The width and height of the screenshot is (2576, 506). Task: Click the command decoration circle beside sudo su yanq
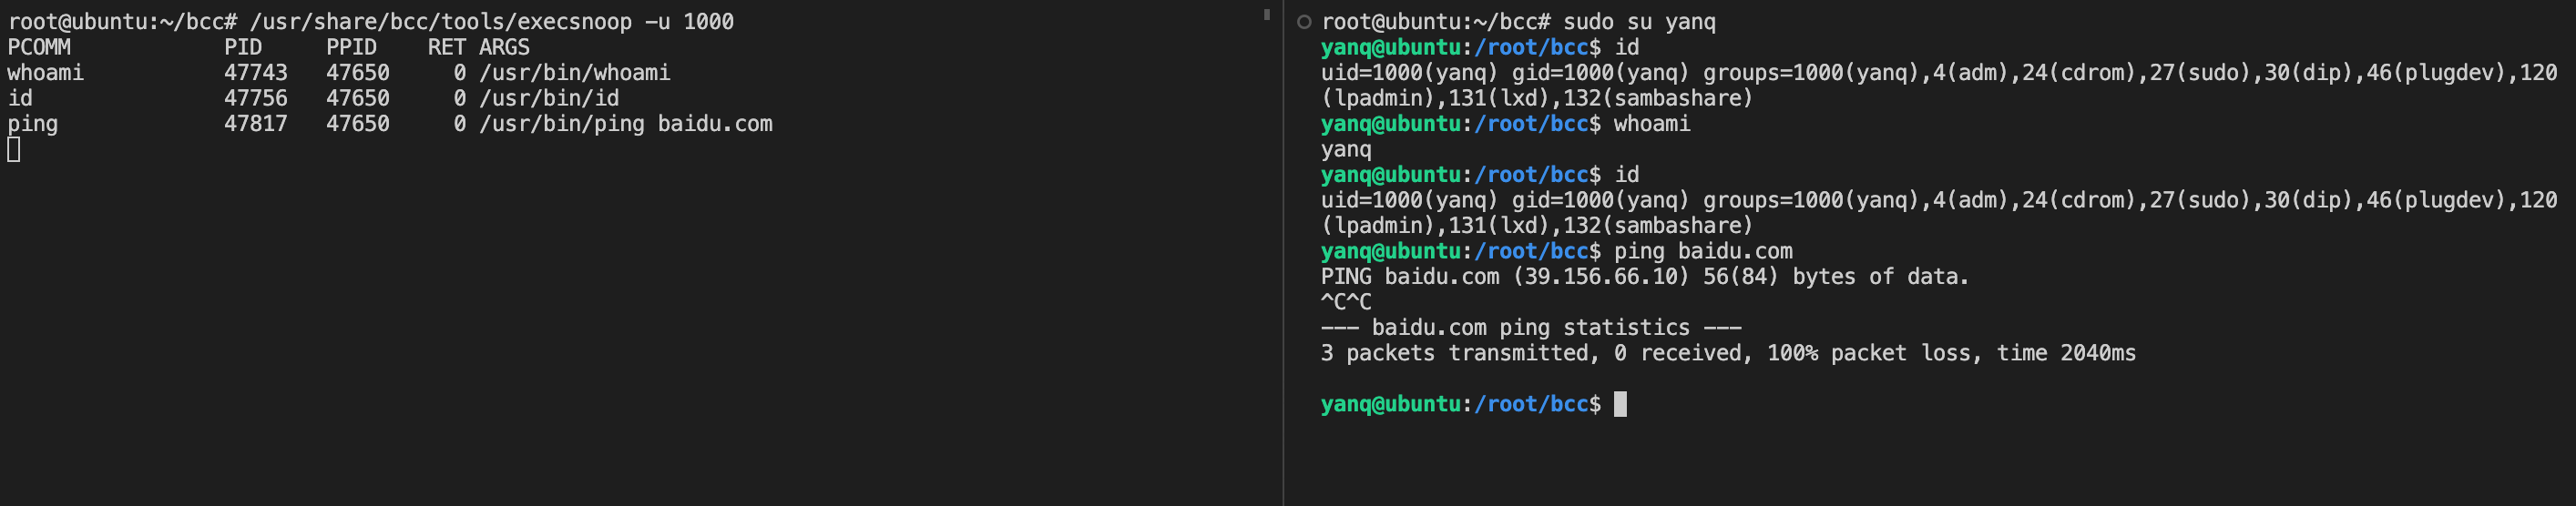tap(1303, 22)
